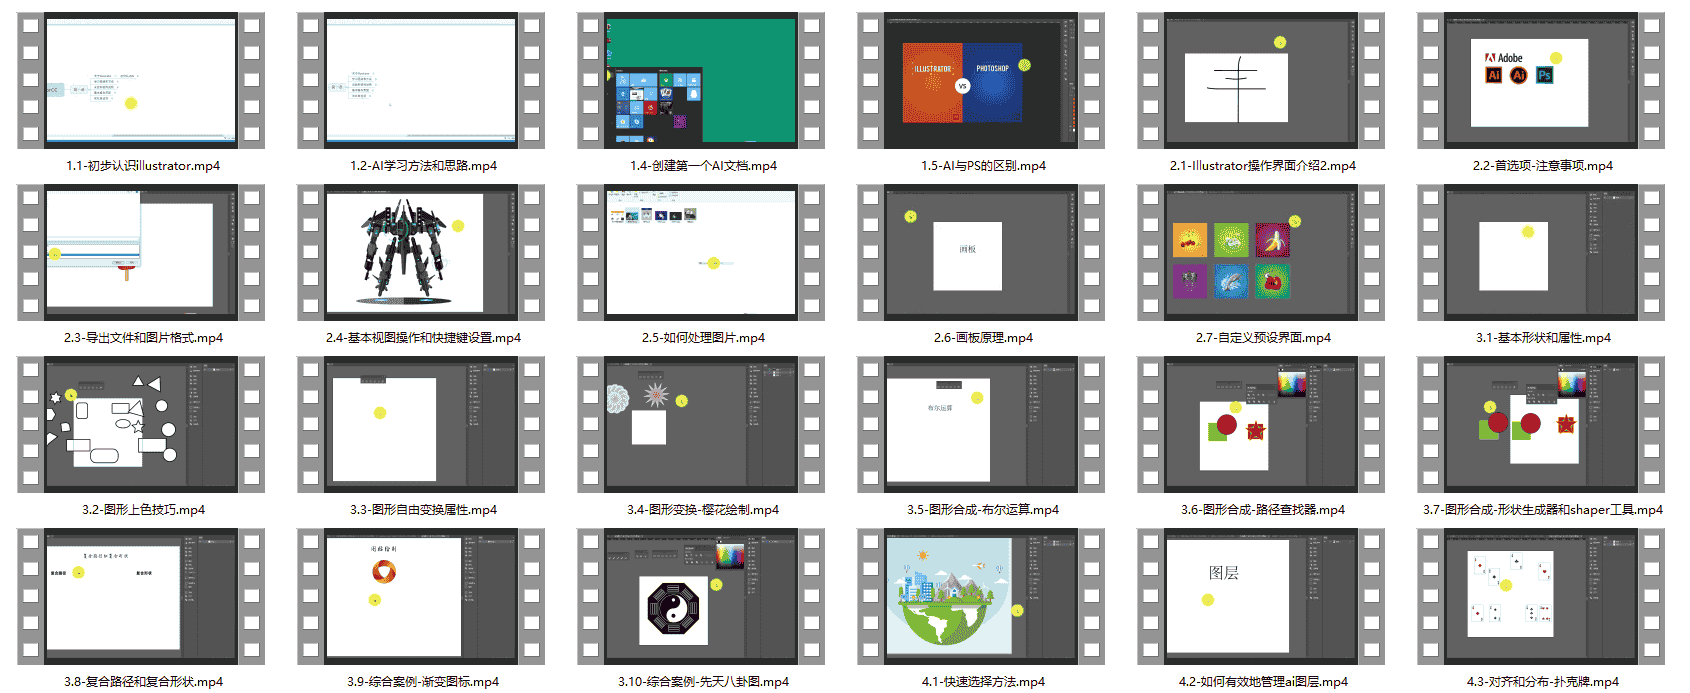Open the 3.2-图形上色技巧.mp4 video thumbnail
Image resolution: width=1690 pixels, height=693 pixels.
point(141,425)
